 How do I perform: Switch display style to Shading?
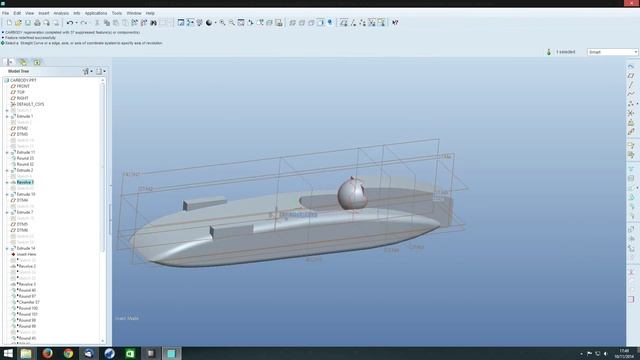point(320,23)
